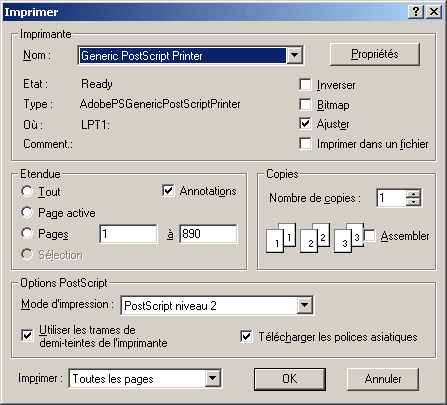Decrease the number of copies with down arrow
The image size is (447, 405).
click(x=413, y=201)
